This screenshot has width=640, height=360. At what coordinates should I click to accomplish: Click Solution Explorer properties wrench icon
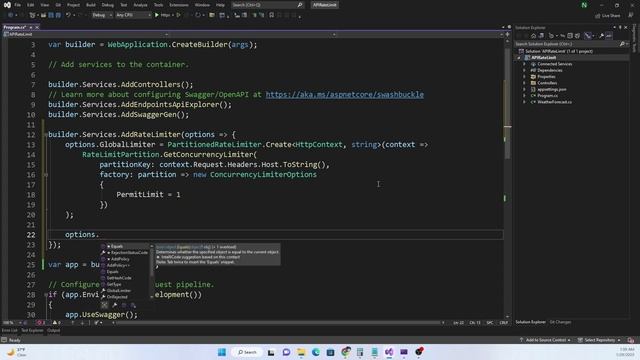[x=601, y=36]
